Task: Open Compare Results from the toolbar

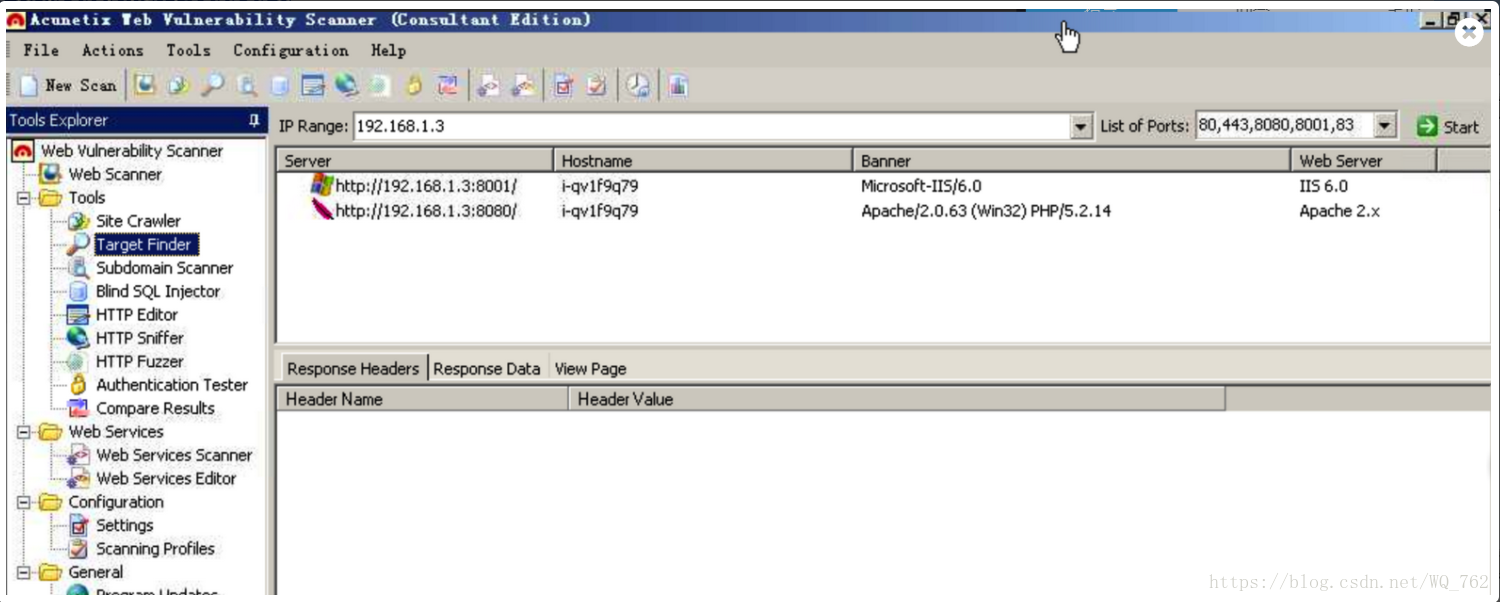Action: click(x=447, y=86)
